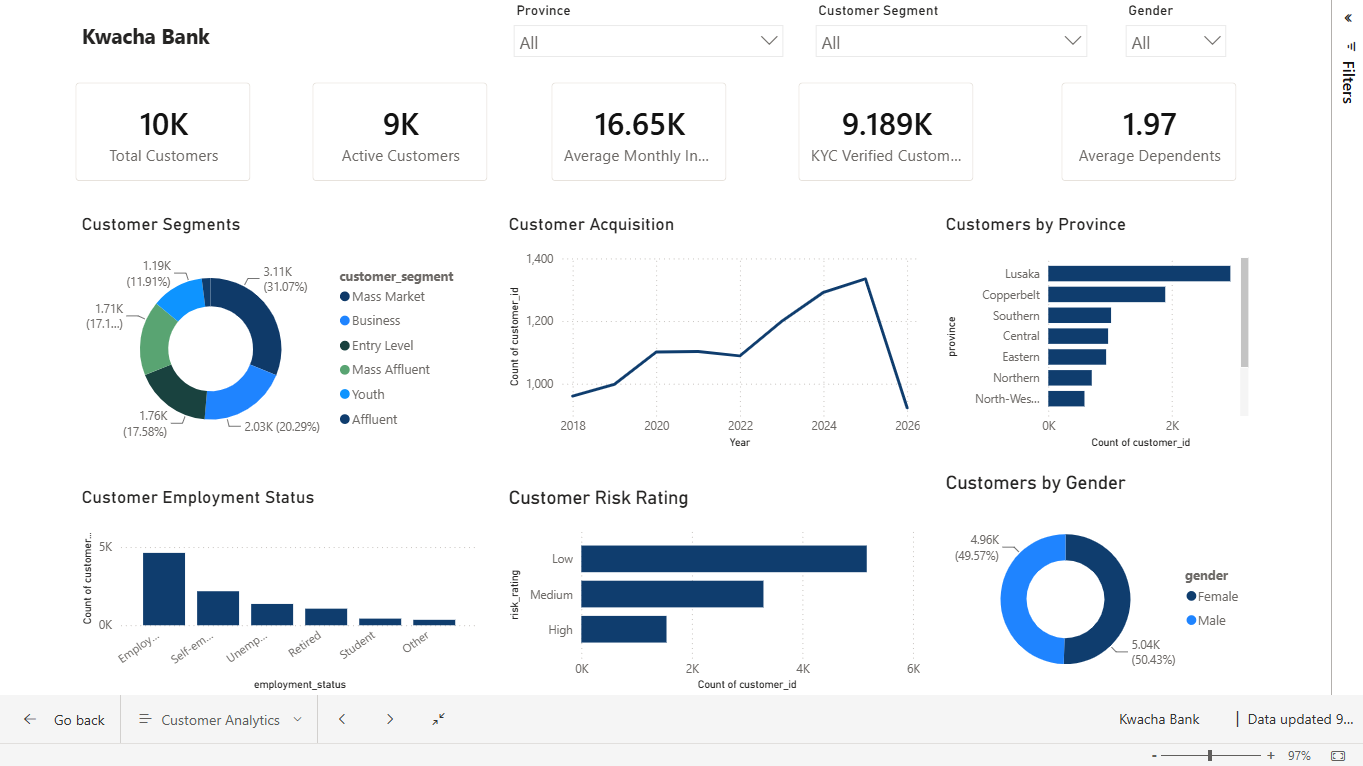Click the zoom slider handle
Viewport: 1363px width, 766px height.
(x=1210, y=756)
